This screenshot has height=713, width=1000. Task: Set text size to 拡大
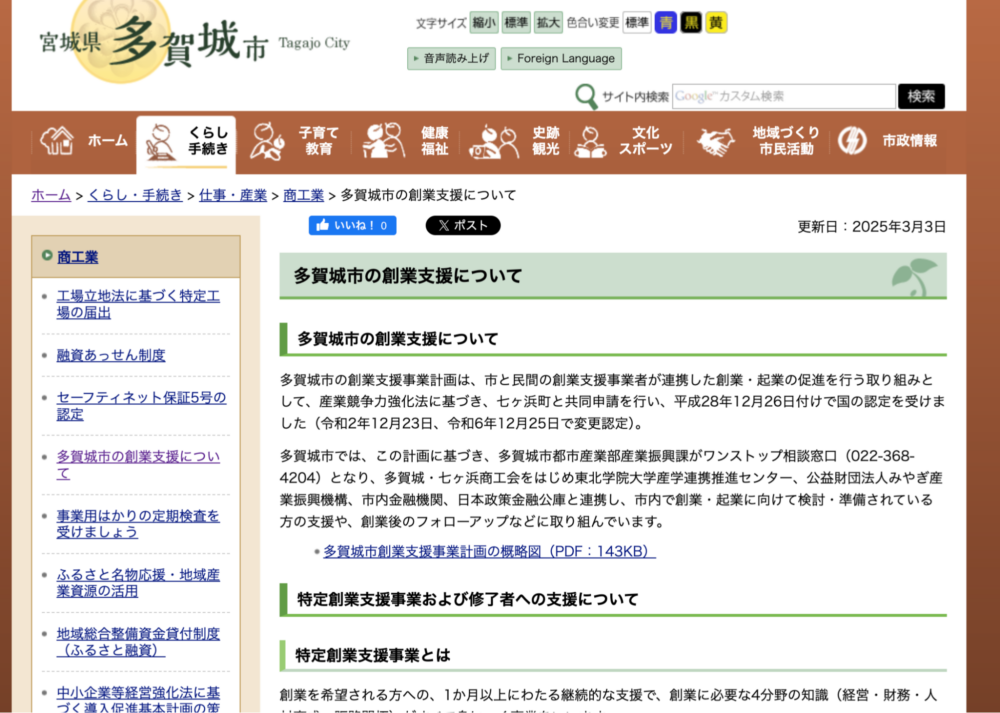click(548, 23)
